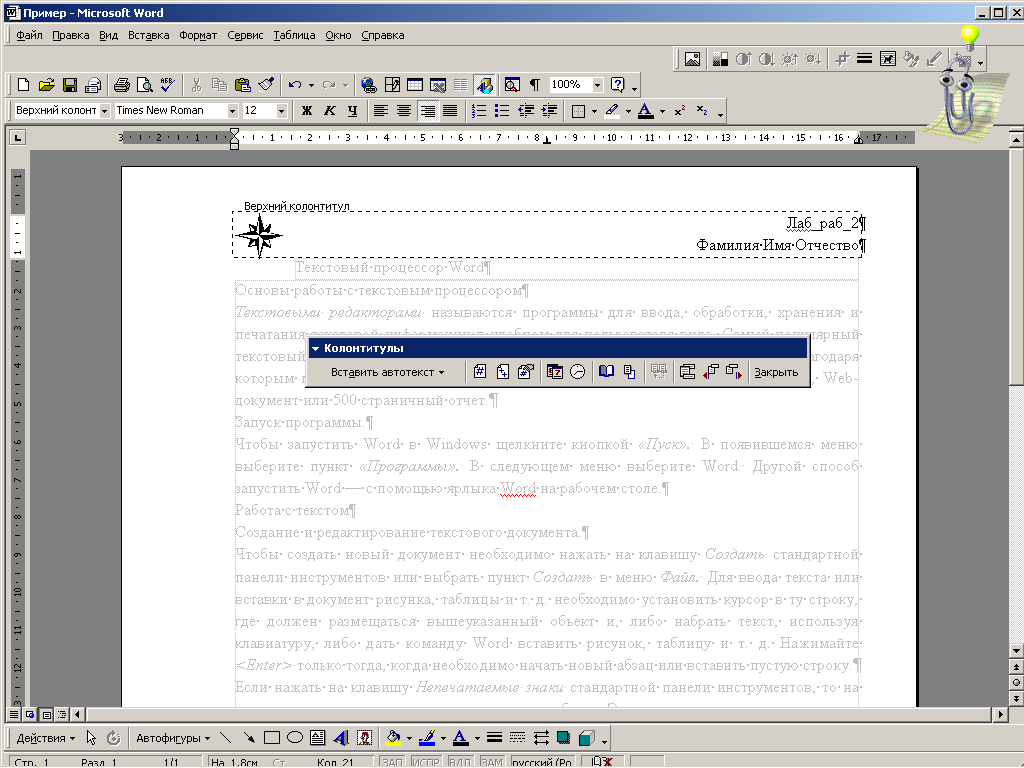This screenshot has height=768, width=1024.
Task: Open the Сервис menu
Action: tap(245, 35)
